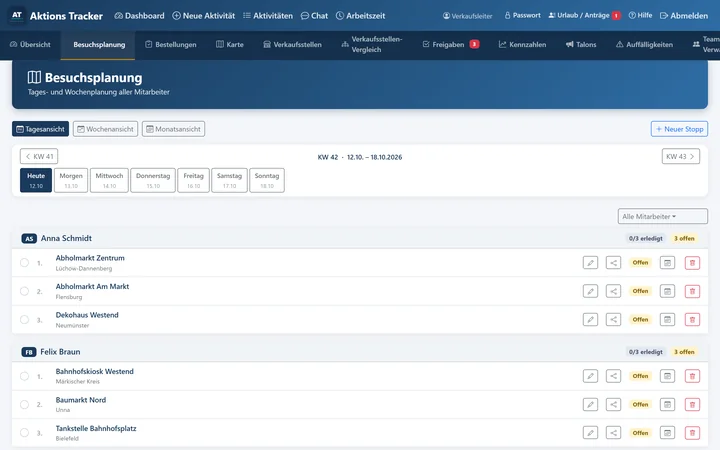Create a Neue Aktivität

pos(203,16)
